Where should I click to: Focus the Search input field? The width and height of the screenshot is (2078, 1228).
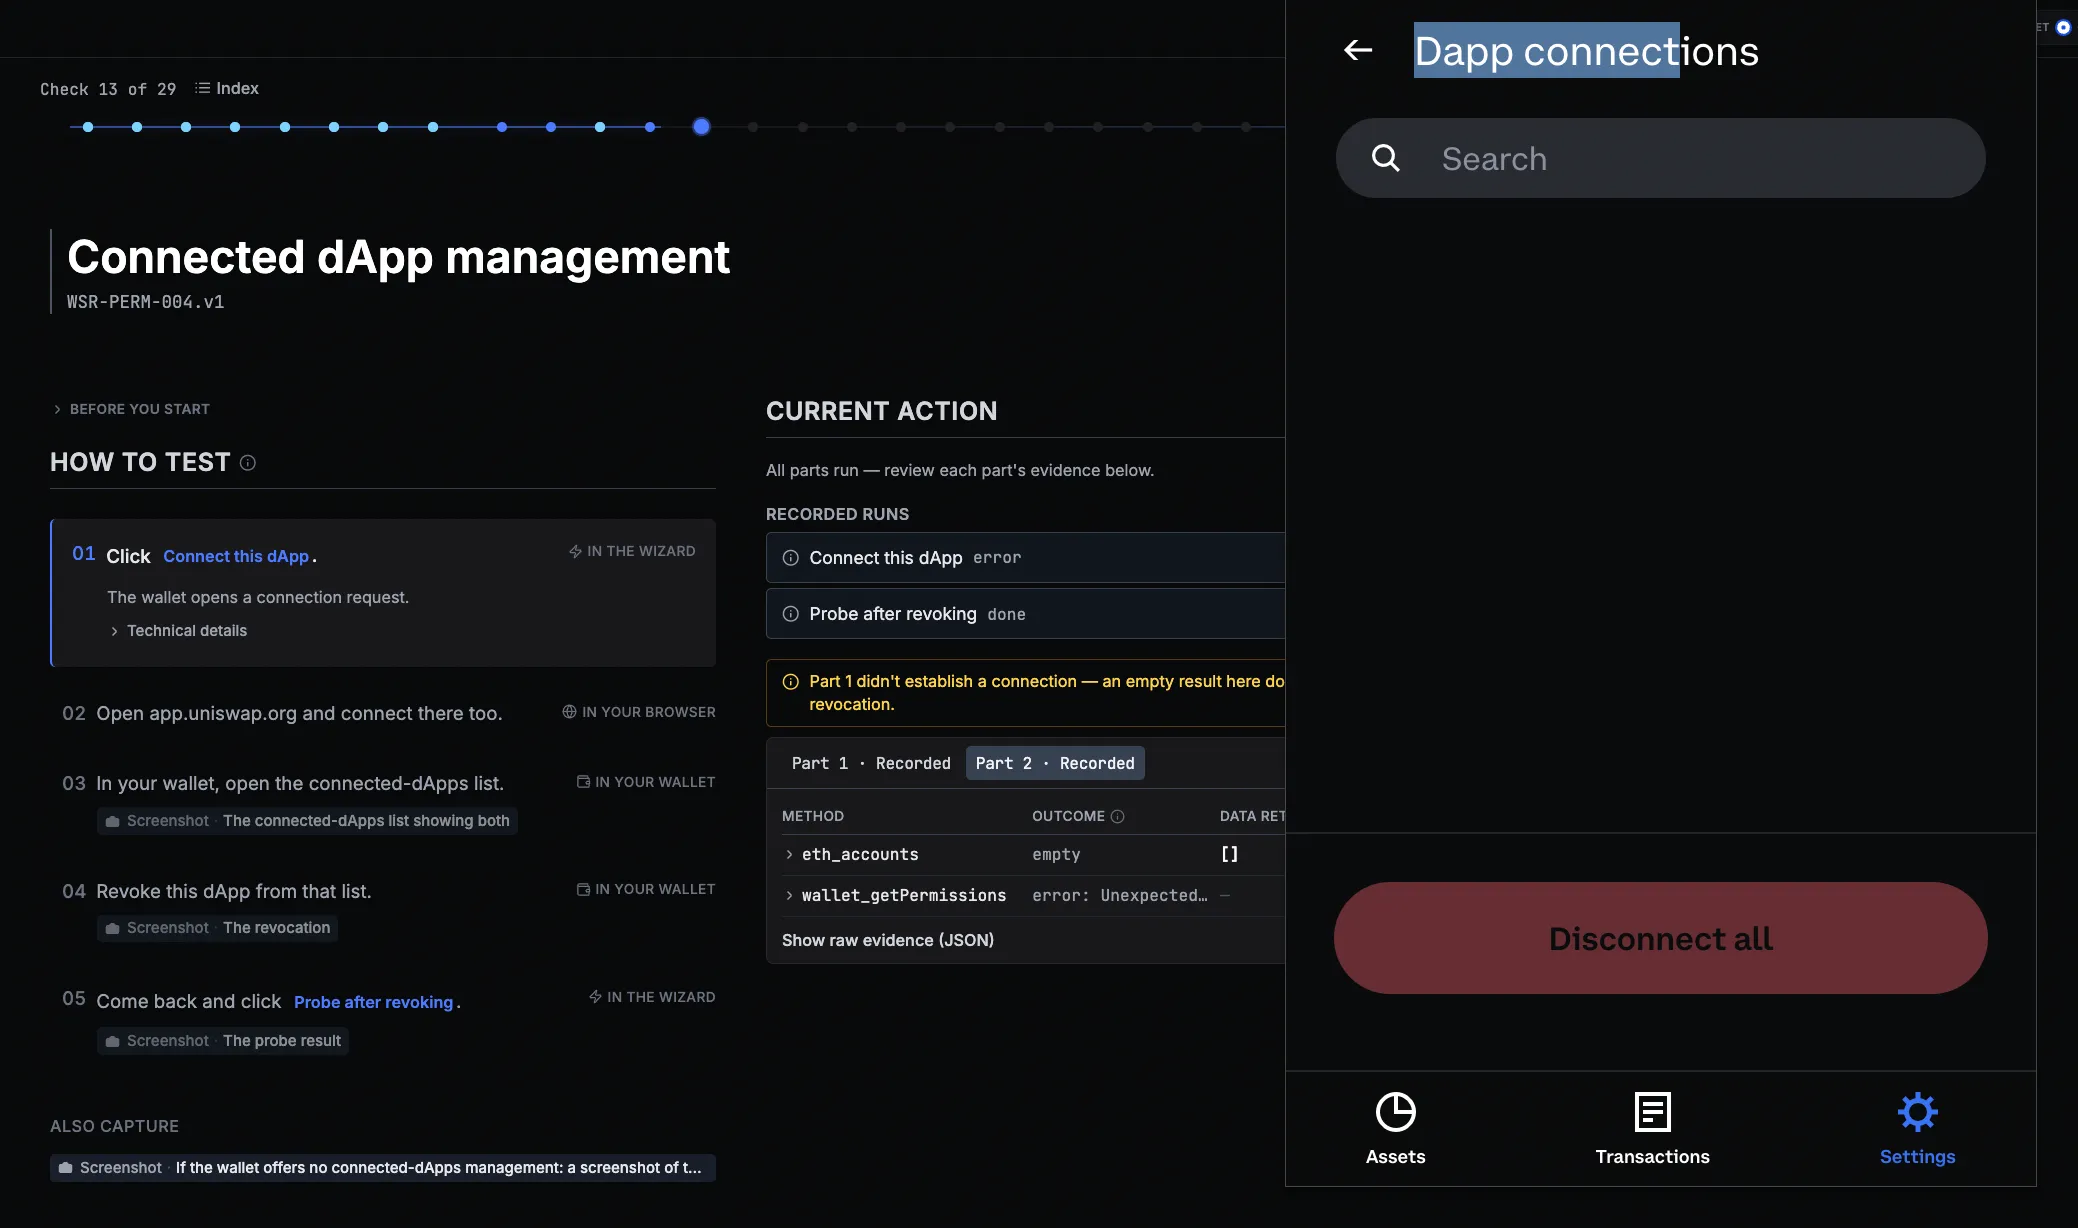click(1660, 158)
